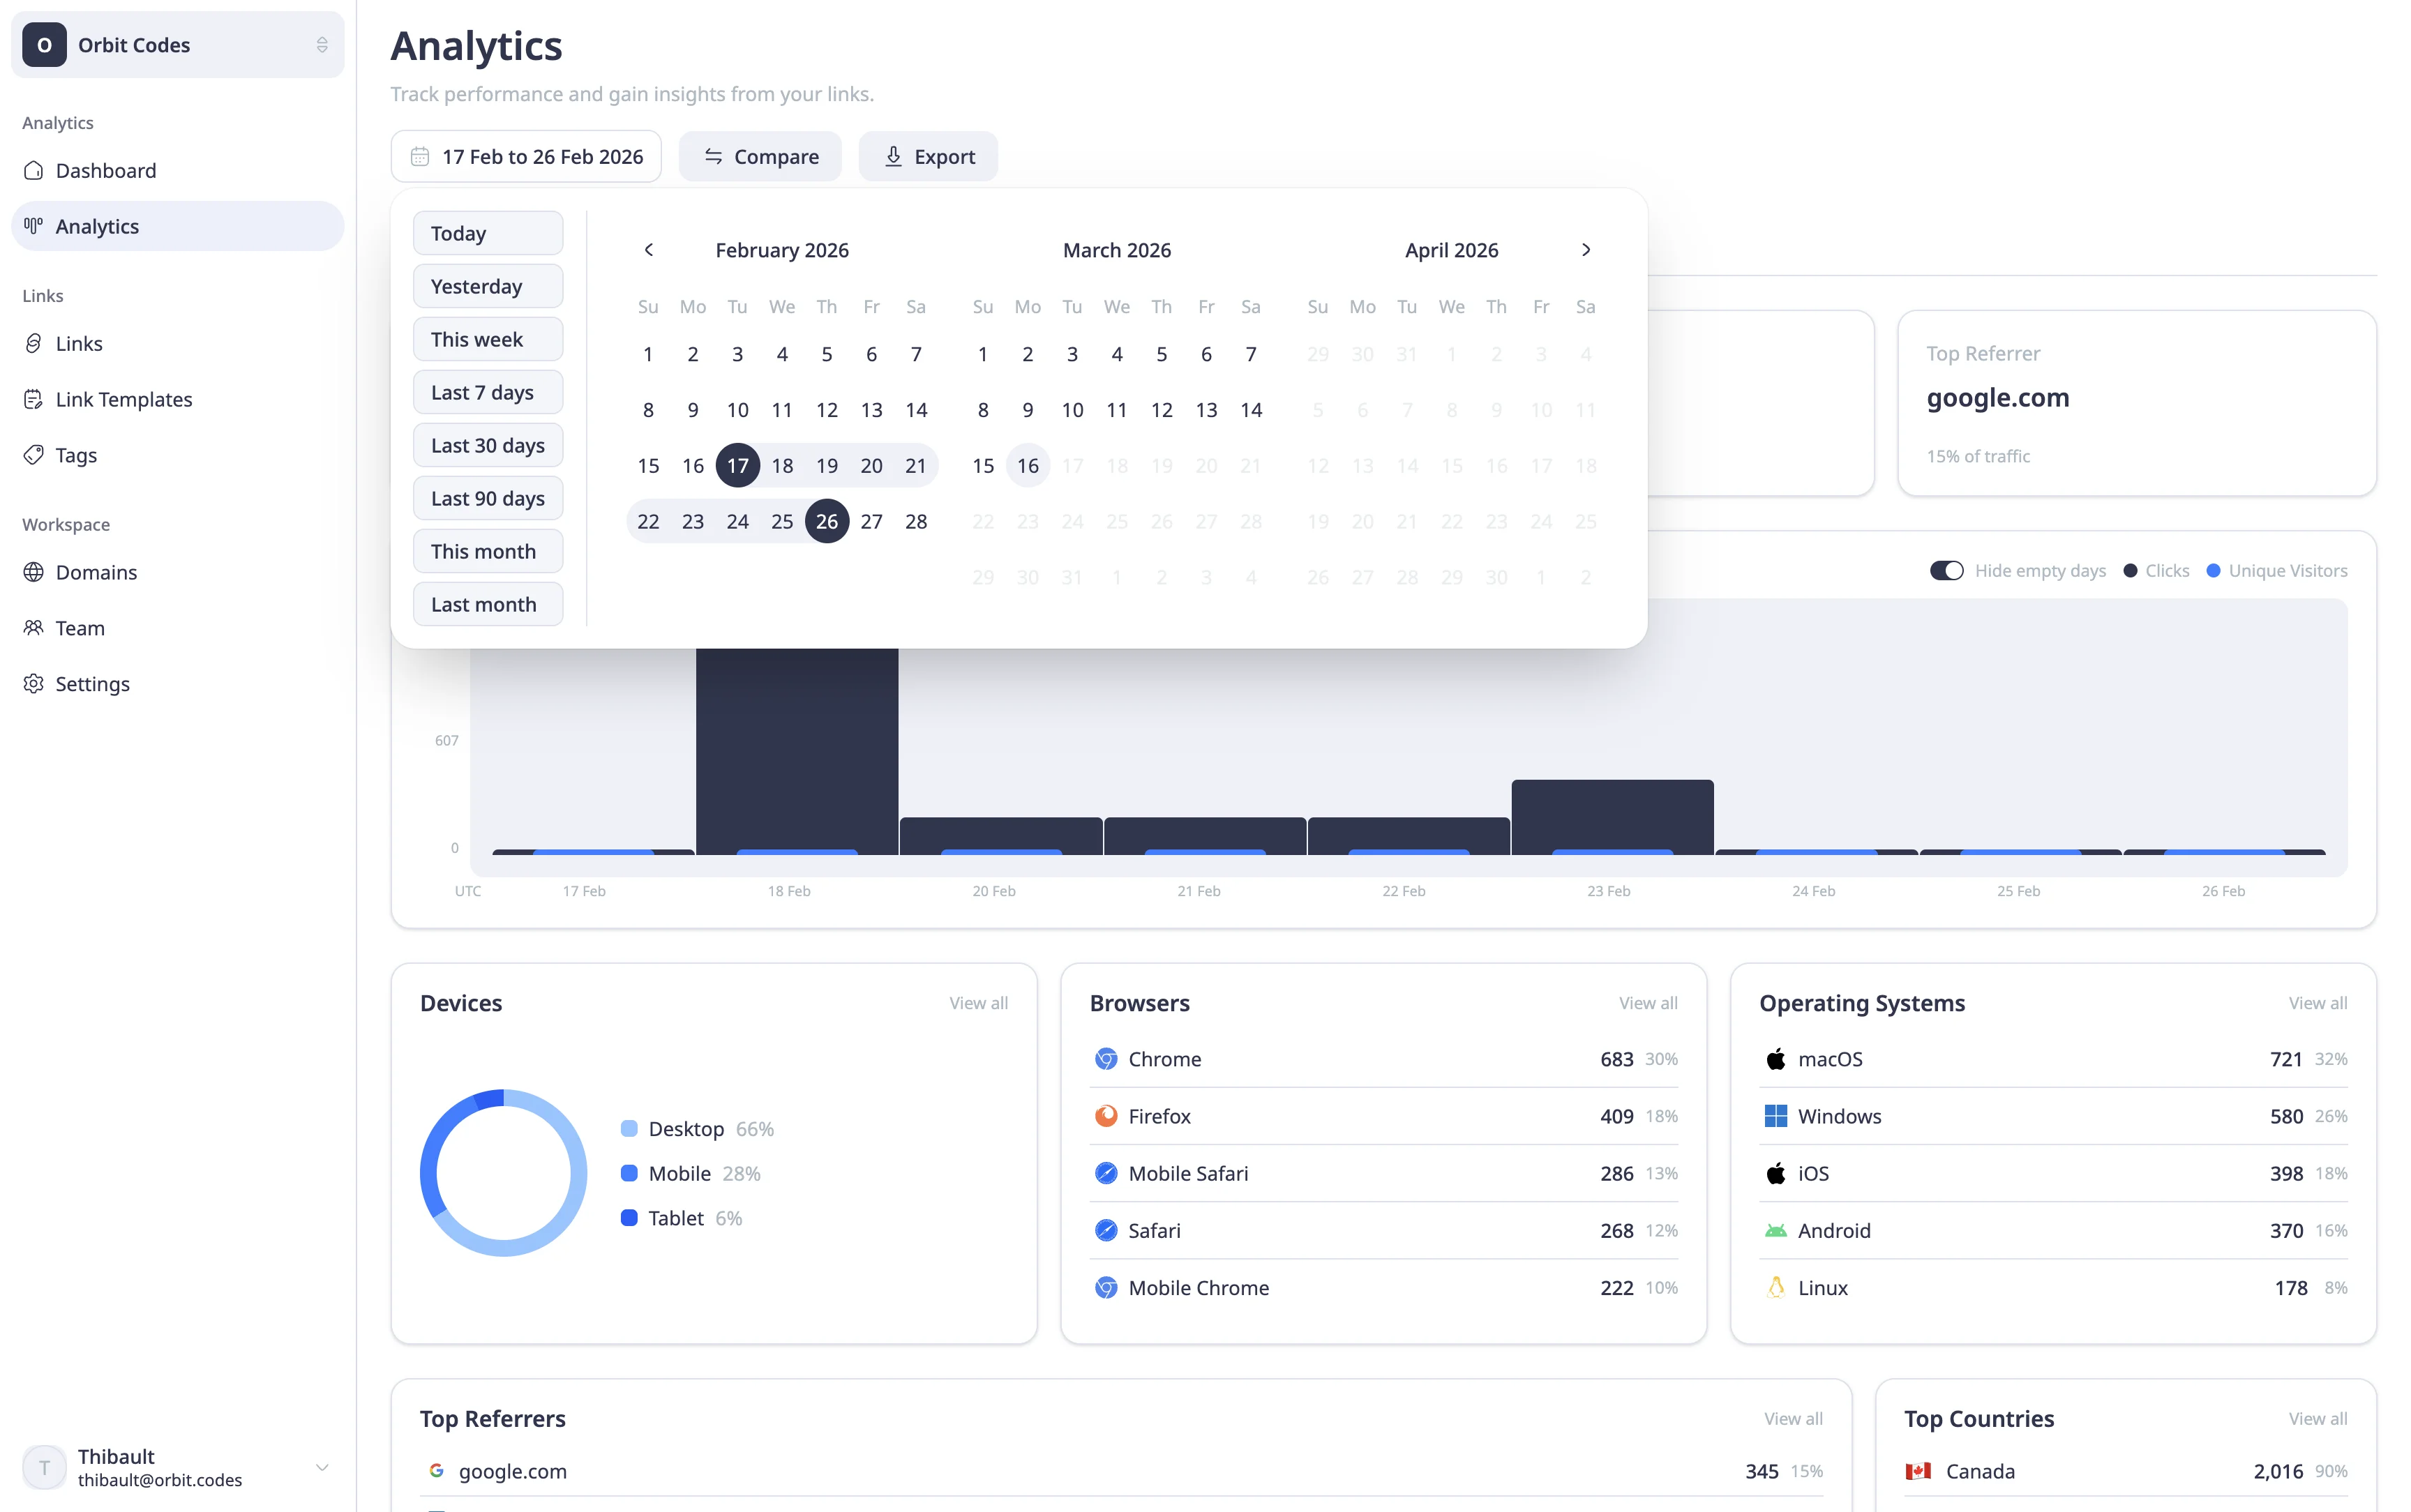Click the Domains globe icon
This screenshot has height=1512, width=2411.
(34, 572)
